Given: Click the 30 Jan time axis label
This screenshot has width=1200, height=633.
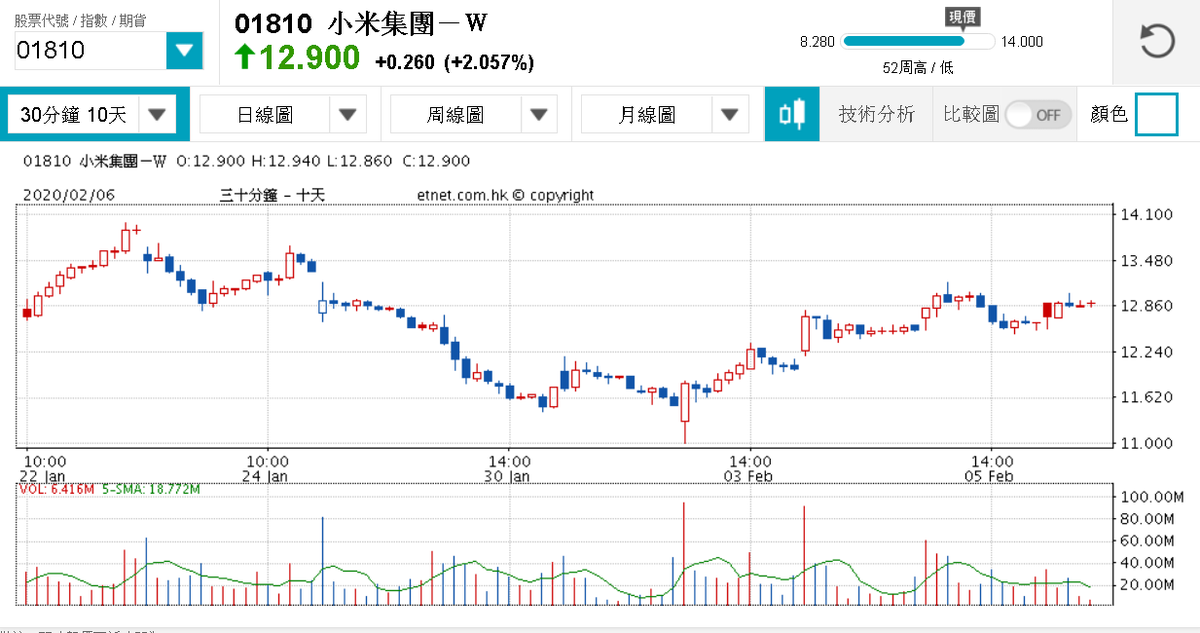Looking at the screenshot, I should (x=507, y=476).
